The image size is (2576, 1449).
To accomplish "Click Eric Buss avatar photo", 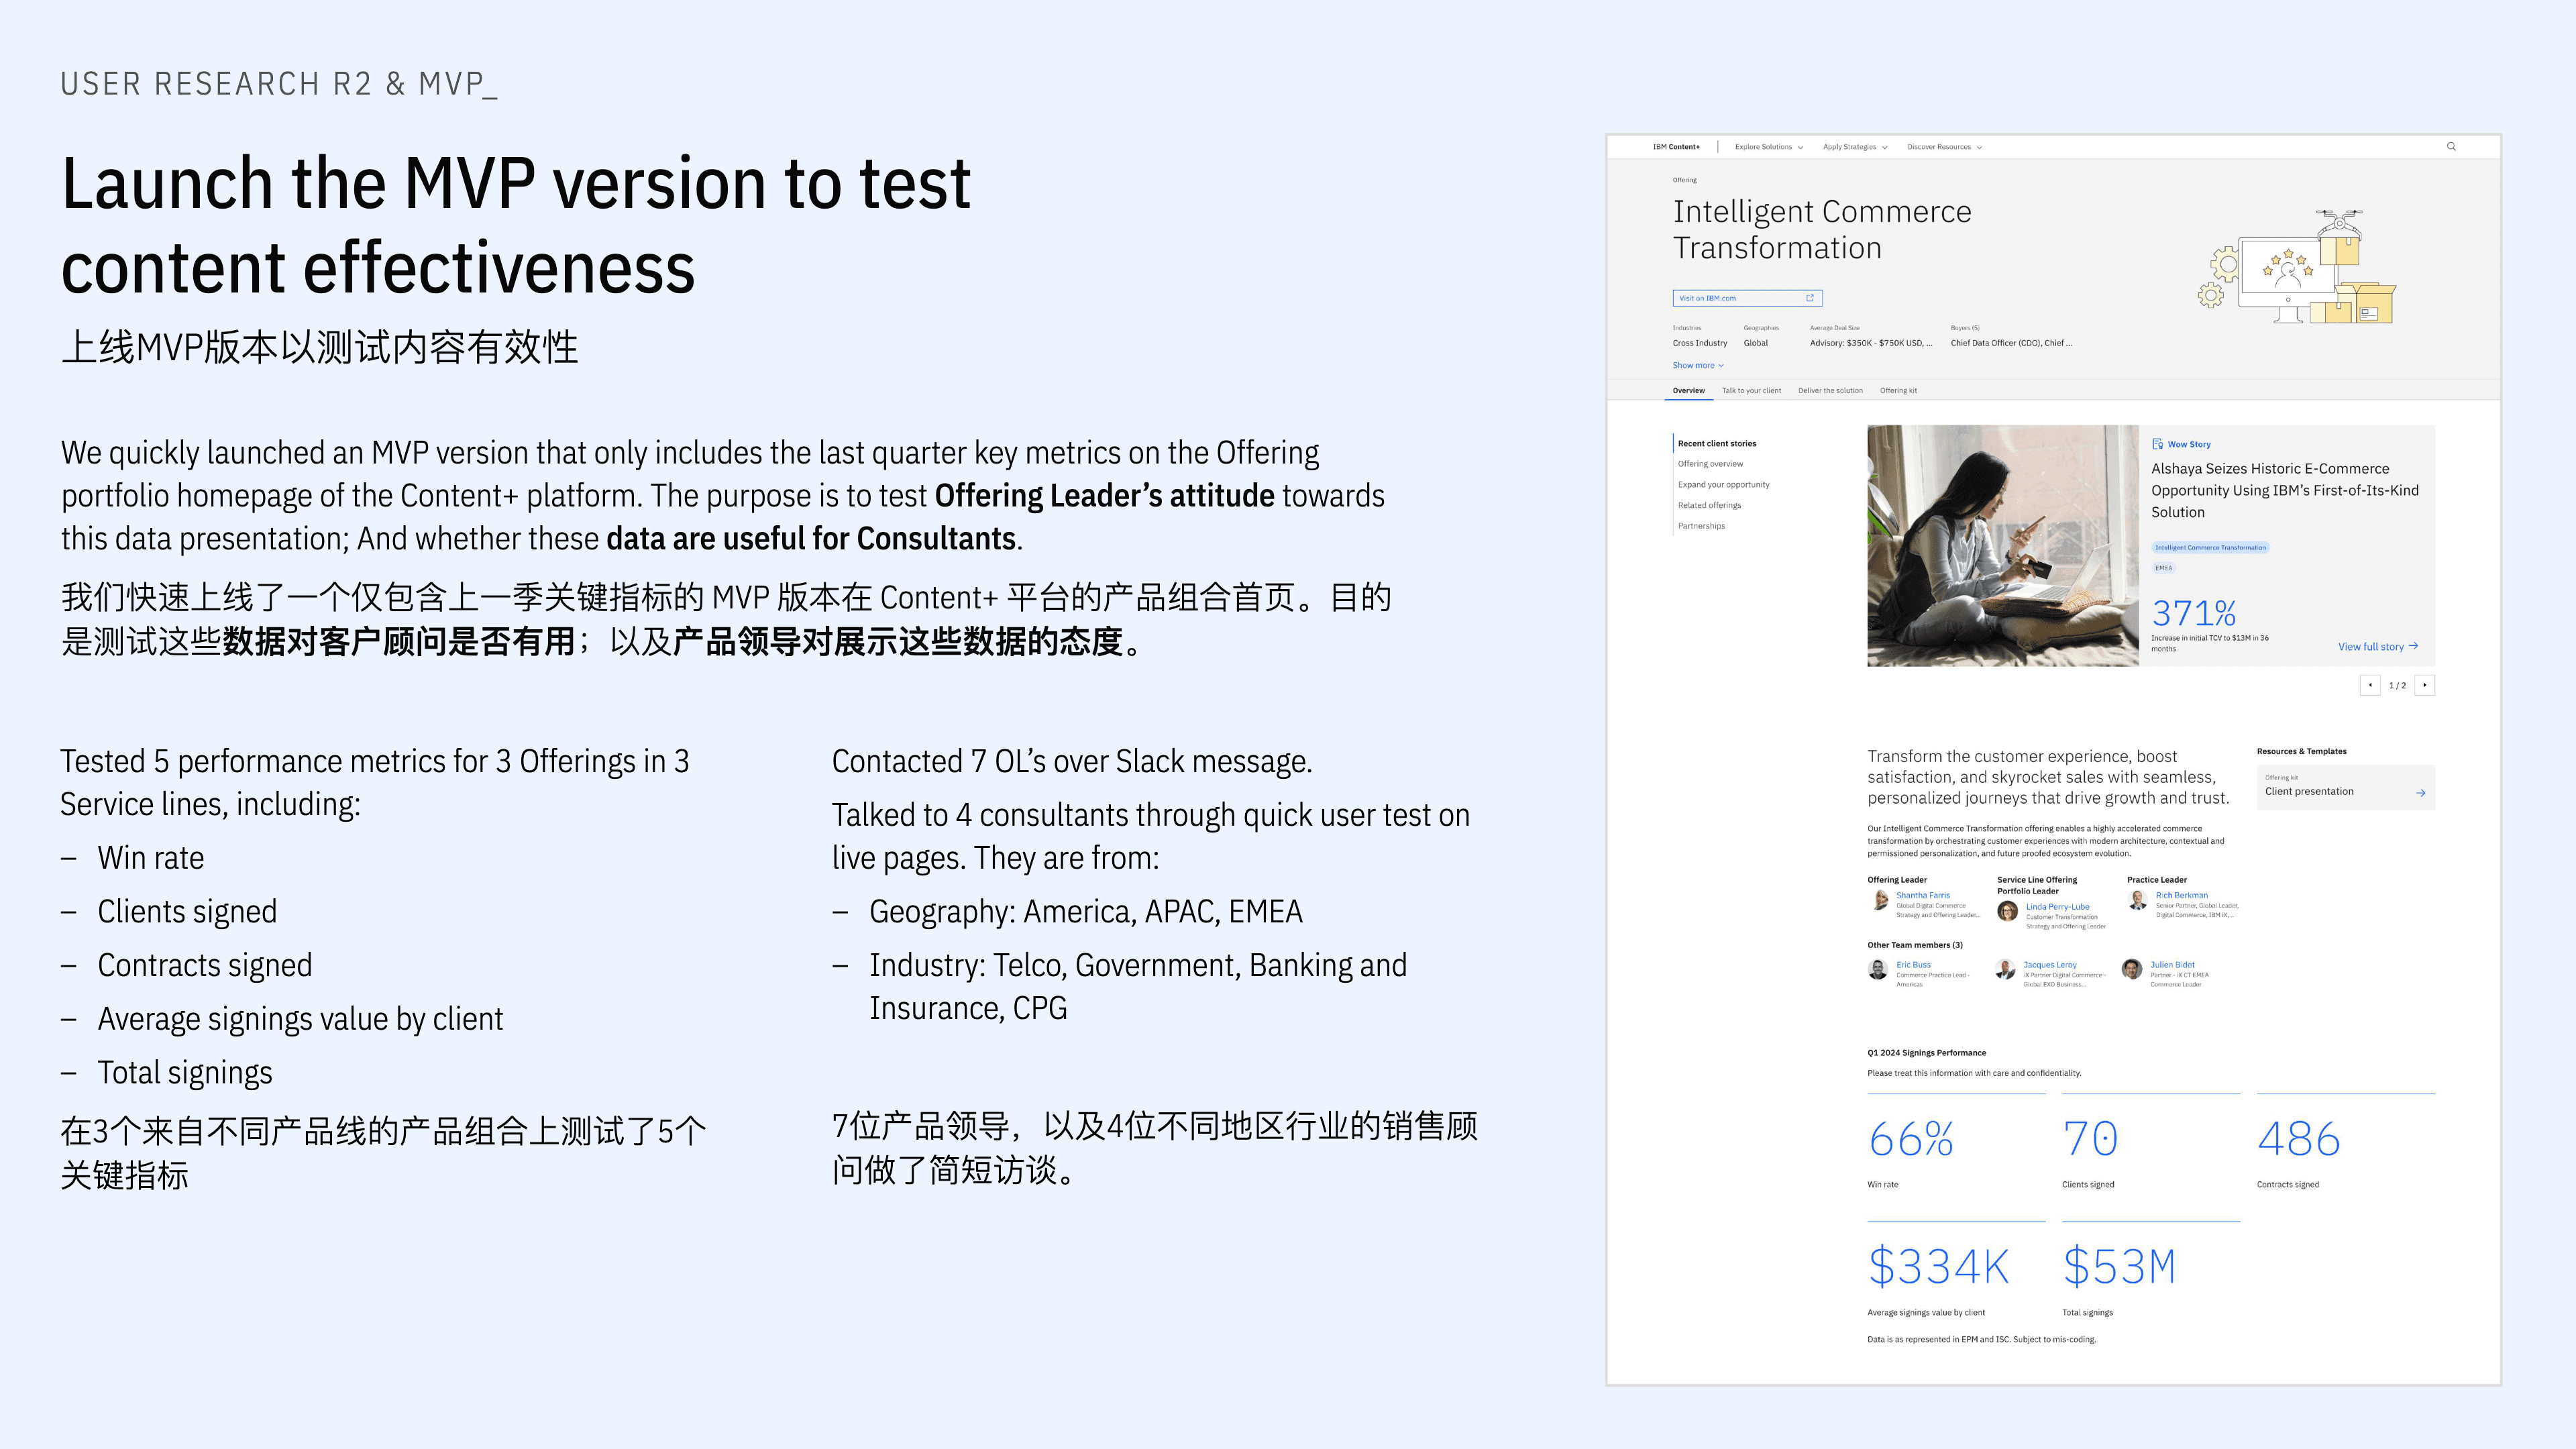I will [x=1879, y=969].
